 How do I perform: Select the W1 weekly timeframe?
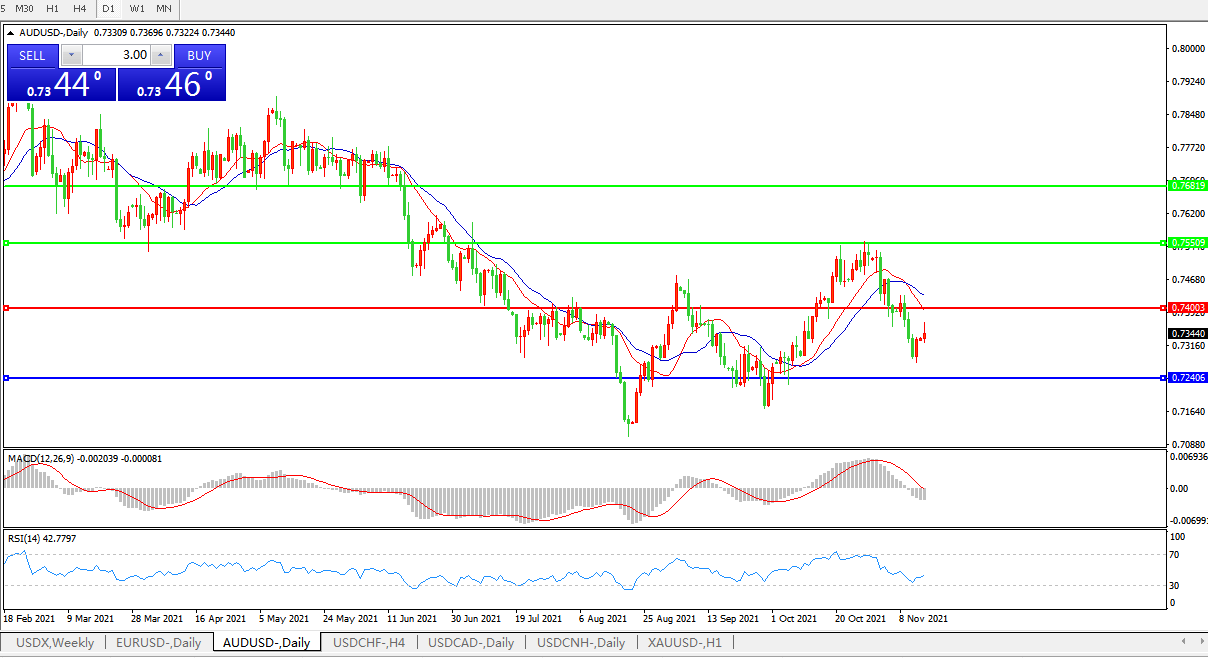[x=137, y=8]
